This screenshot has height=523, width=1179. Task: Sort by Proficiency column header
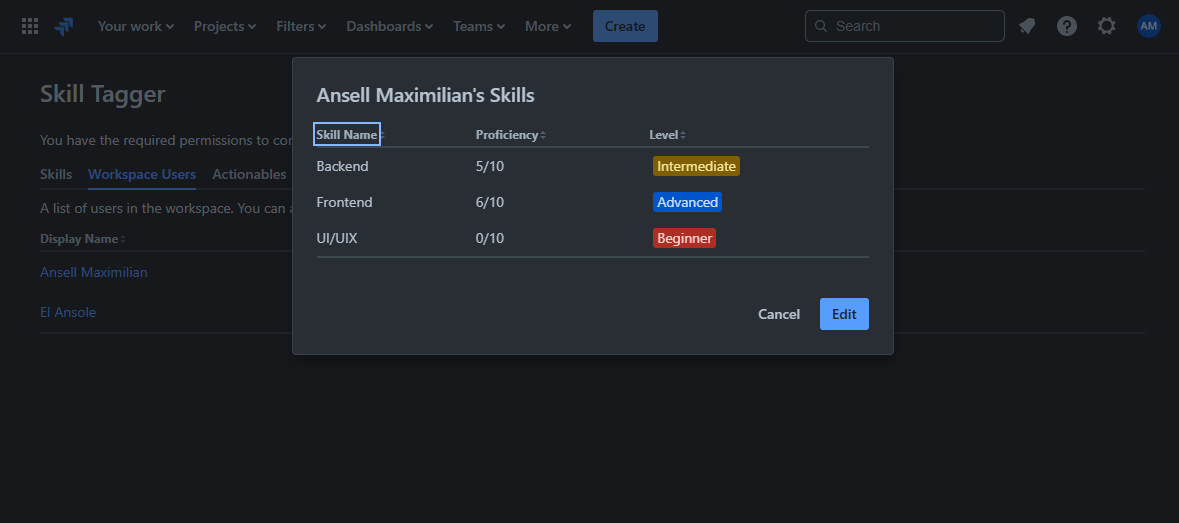point(511,135)
